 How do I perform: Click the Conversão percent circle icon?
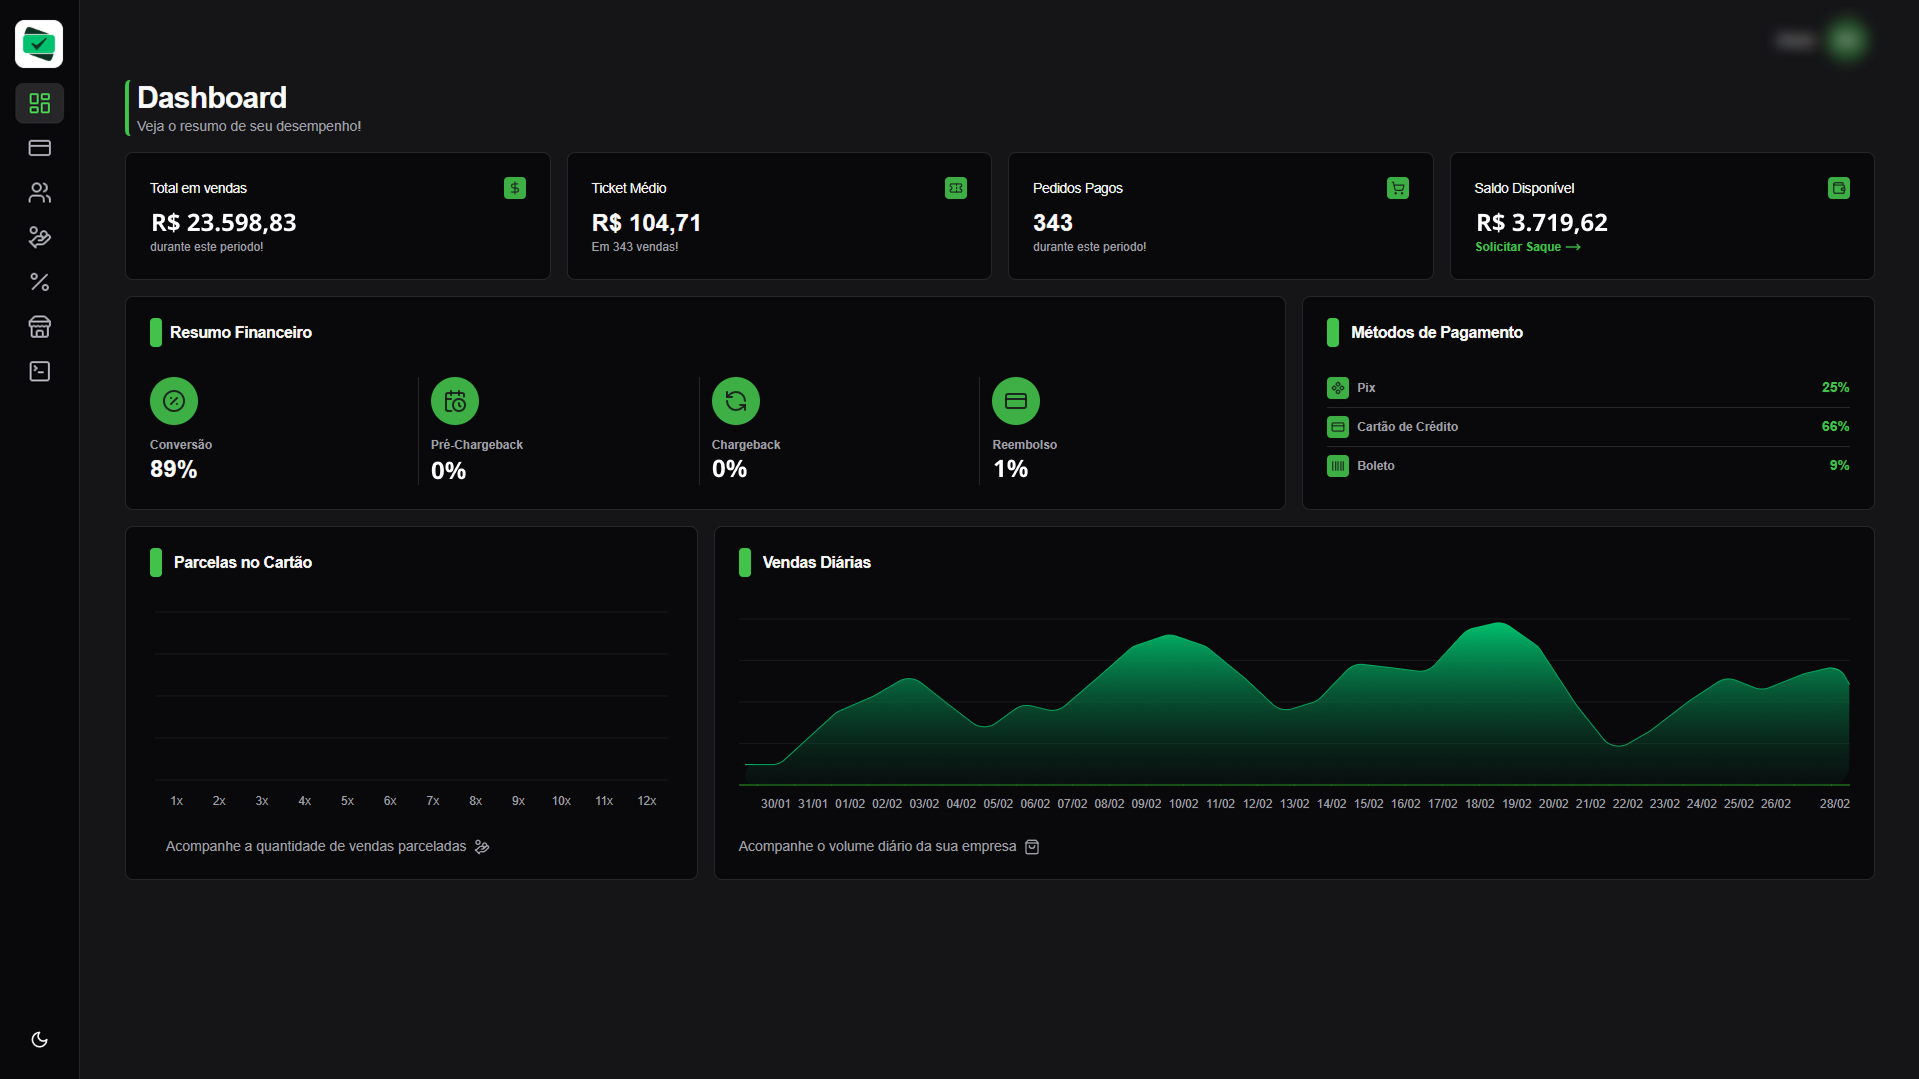tap(174, 401)
